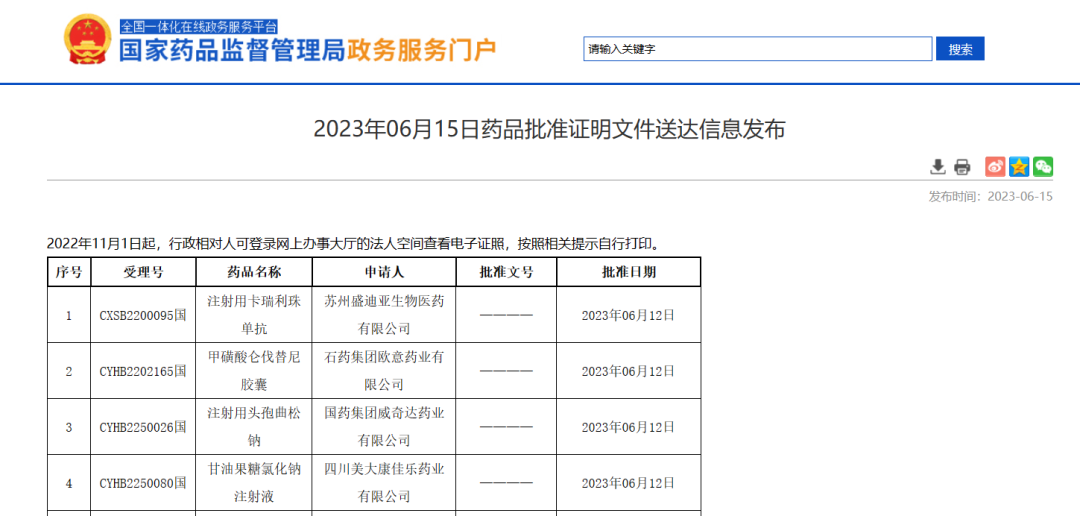This screenshot has width=1080, height=516.
Task: Click the national emblem logo
Action: pyautogui.click(x=88, y=41)
